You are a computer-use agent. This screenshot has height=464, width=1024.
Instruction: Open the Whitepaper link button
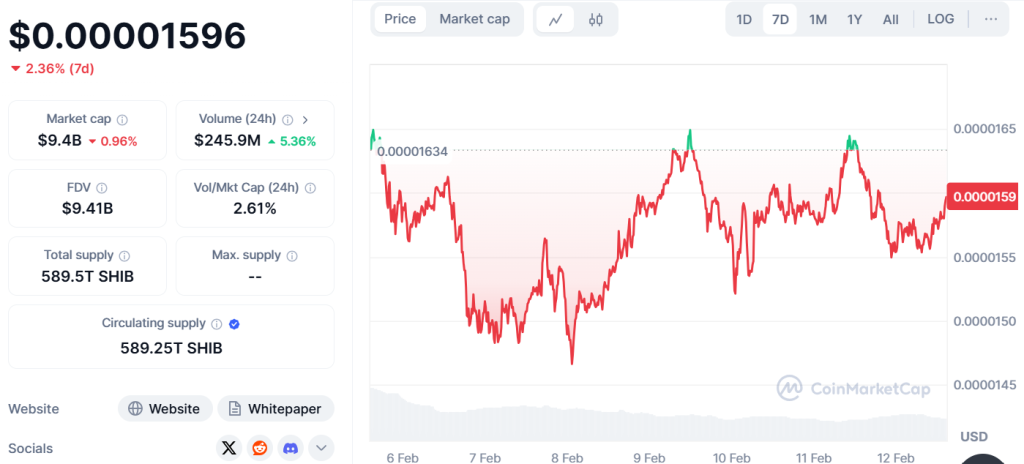[276, 408]
